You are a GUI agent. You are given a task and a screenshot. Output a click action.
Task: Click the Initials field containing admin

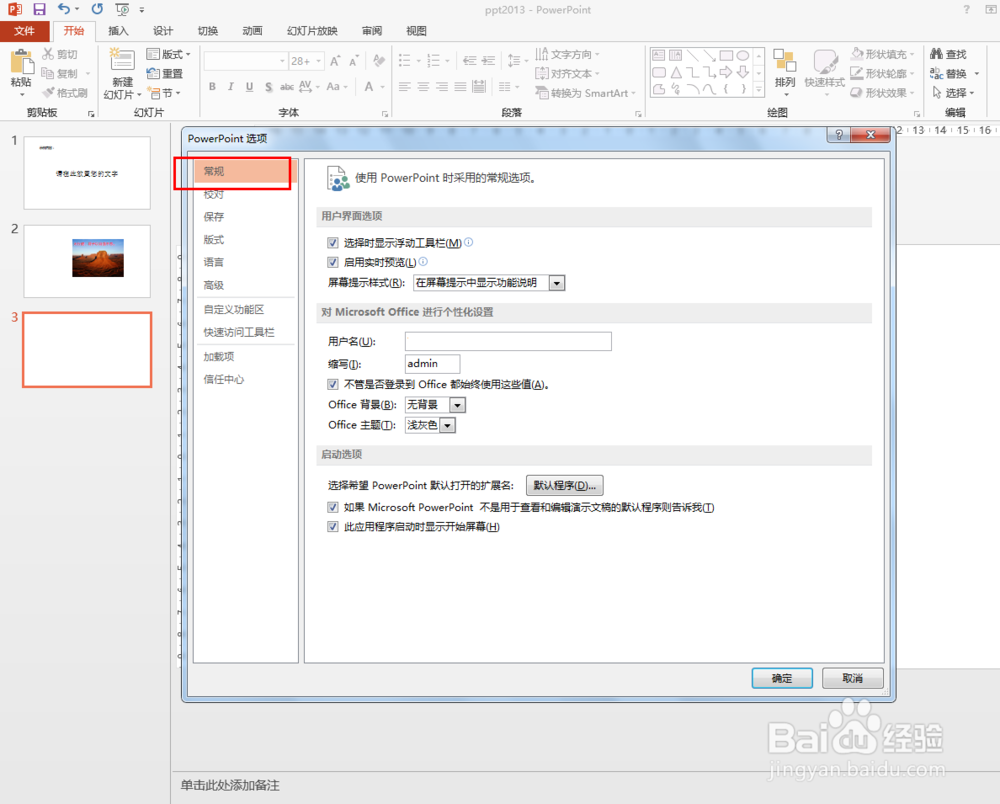[x=432, y=364]
